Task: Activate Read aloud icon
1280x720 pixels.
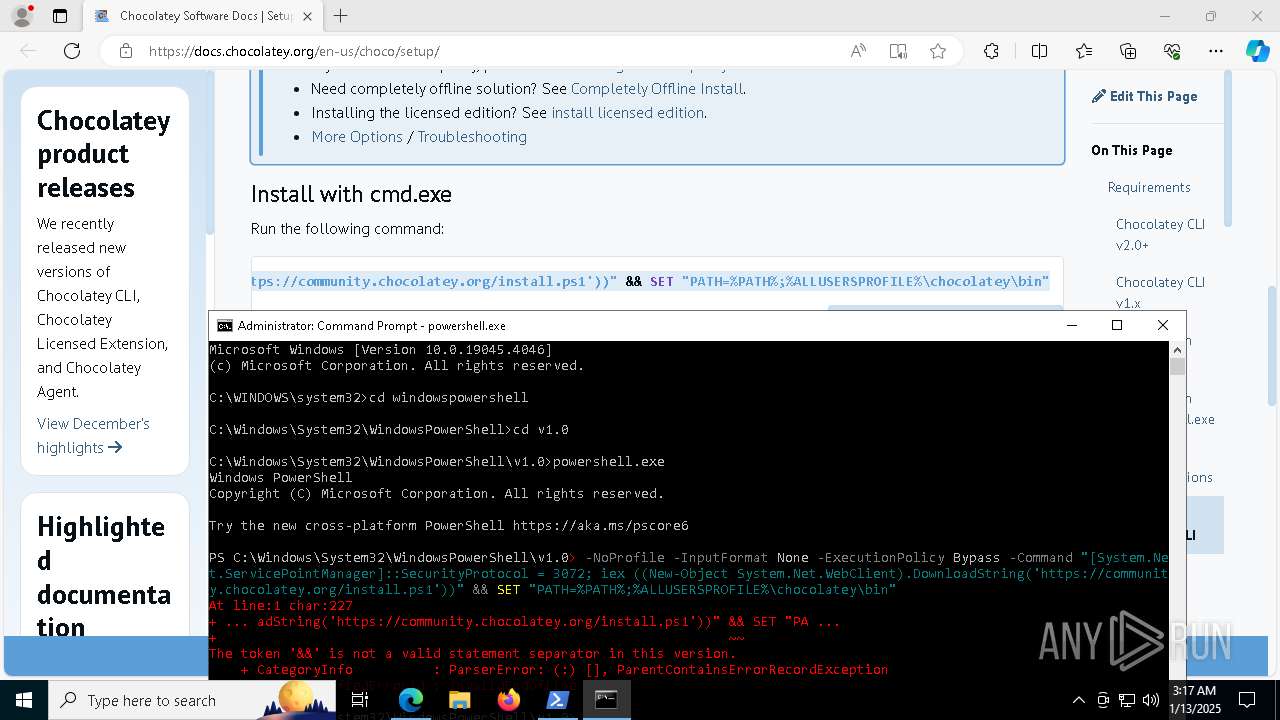Action: click(858, 51)
